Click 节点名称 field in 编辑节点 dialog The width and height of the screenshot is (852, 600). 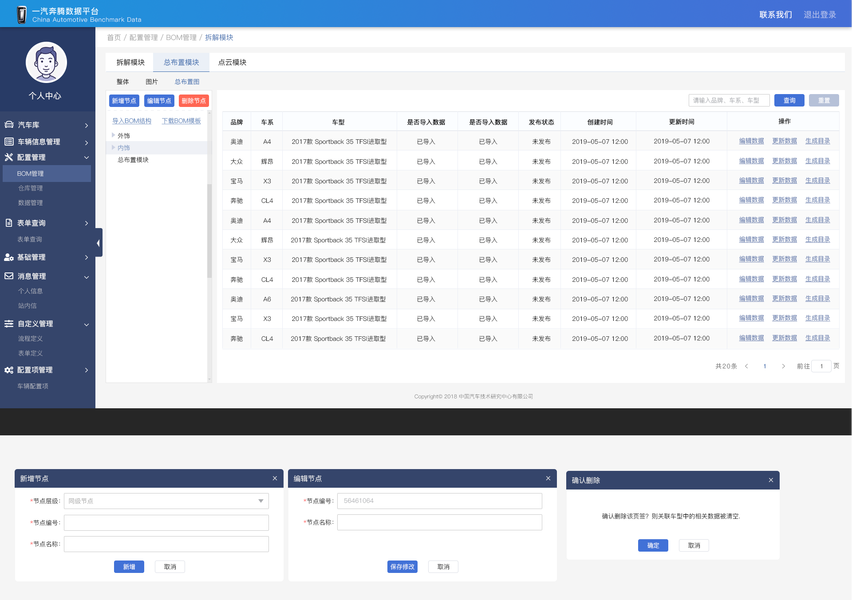(440, 522)
